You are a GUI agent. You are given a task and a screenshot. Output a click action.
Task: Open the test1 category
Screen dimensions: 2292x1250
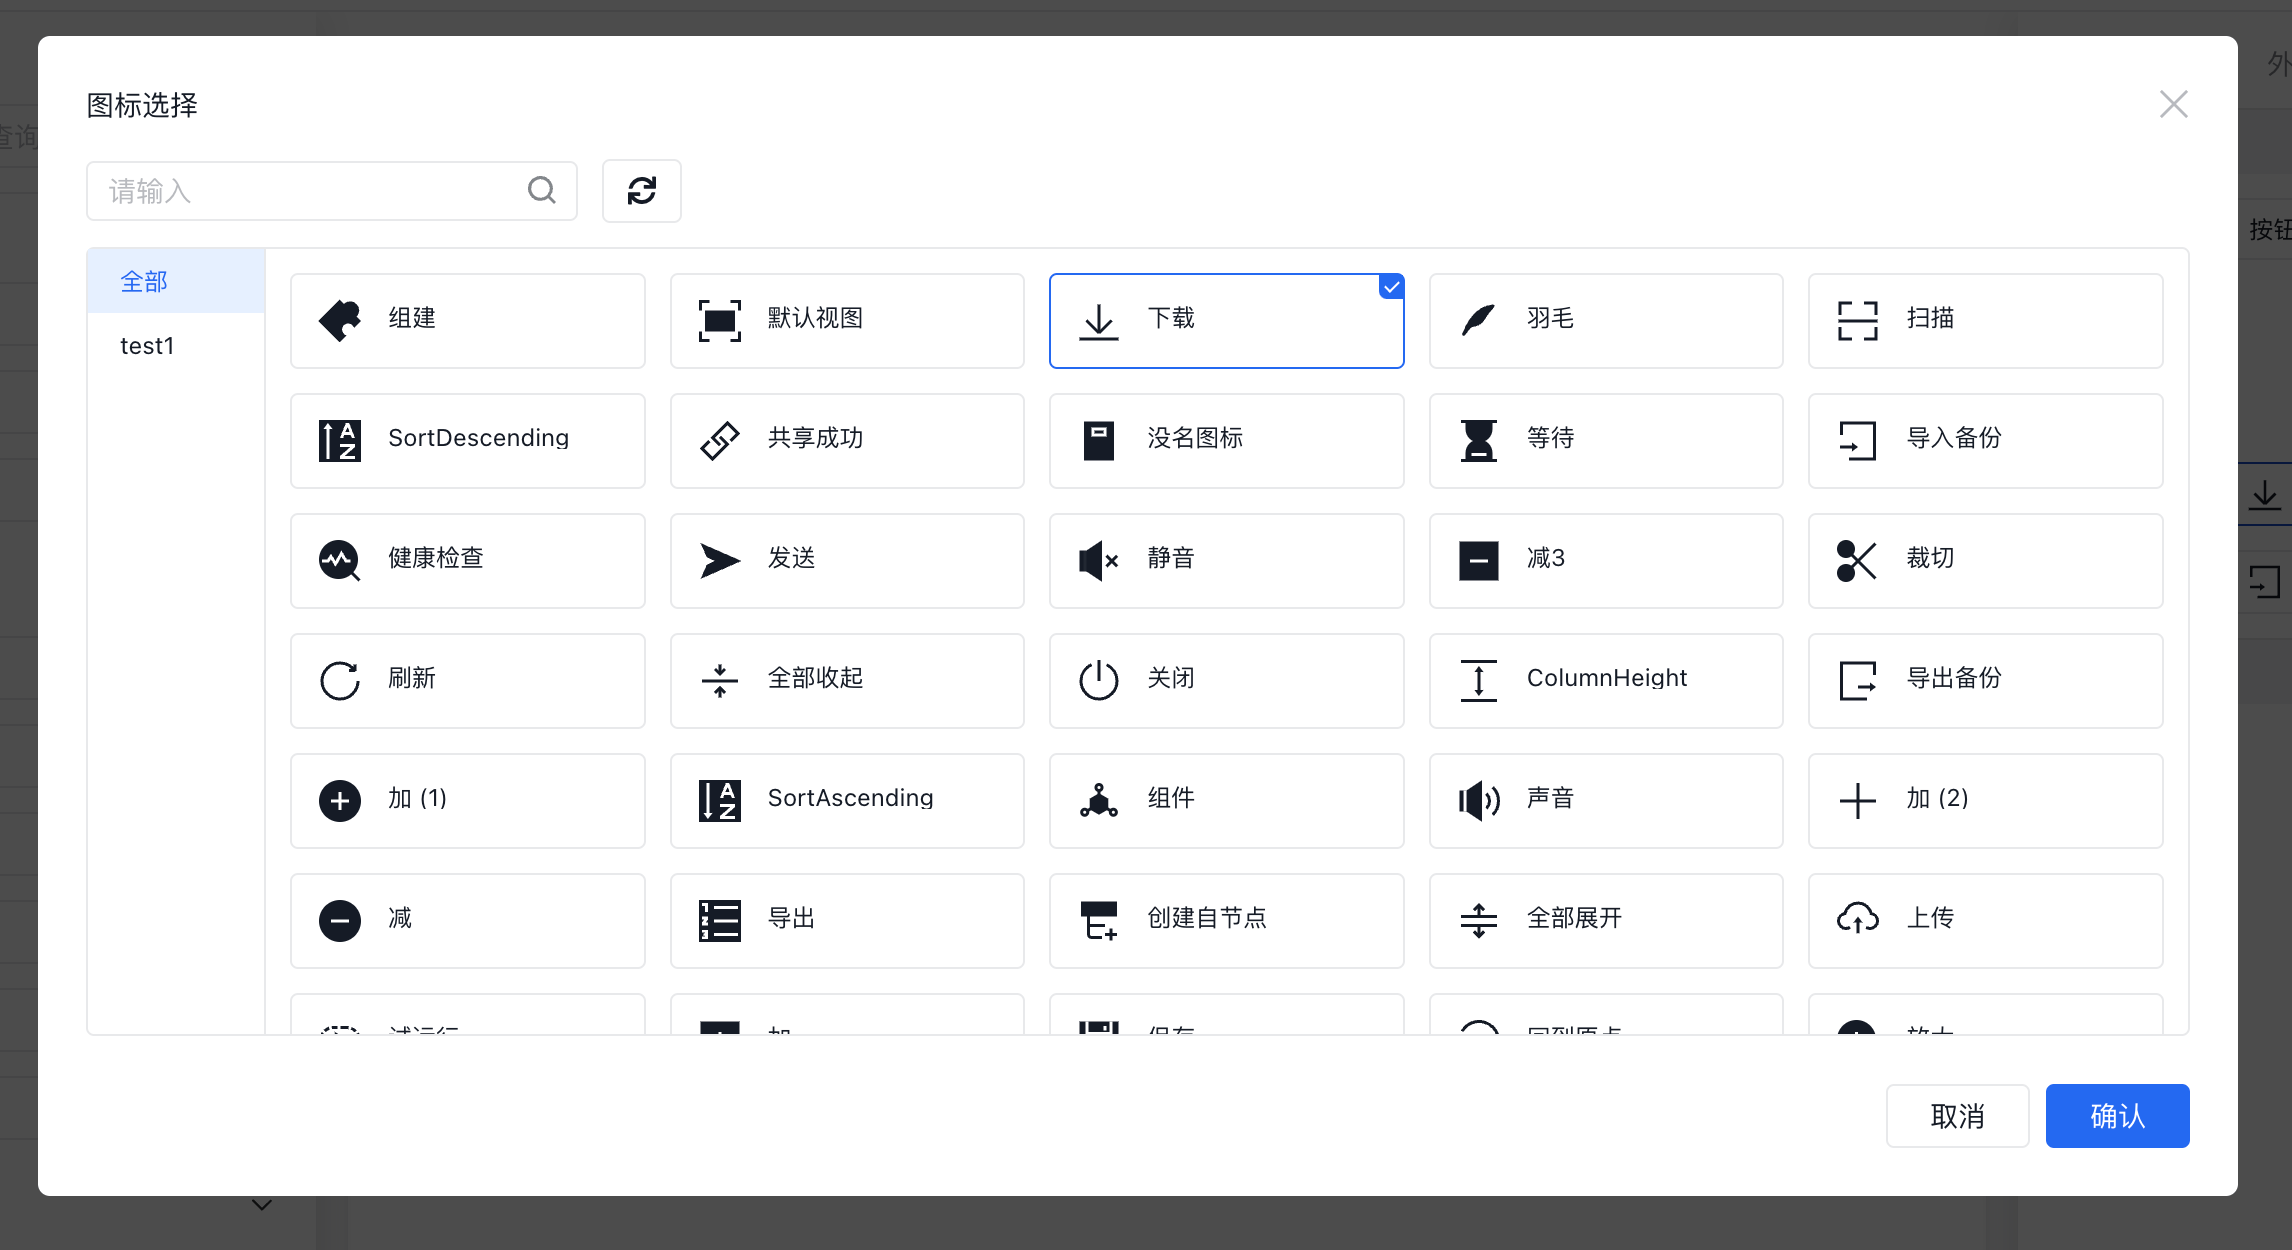pyautogui.click(x=176, y=345)
